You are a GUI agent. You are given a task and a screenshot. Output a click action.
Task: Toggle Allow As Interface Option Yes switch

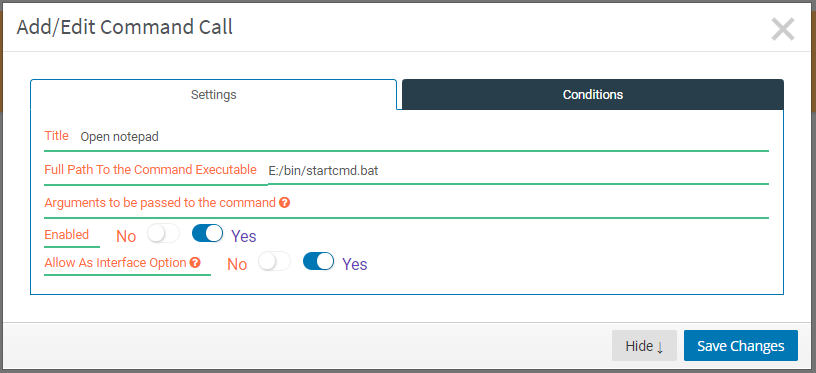point(318,261)
